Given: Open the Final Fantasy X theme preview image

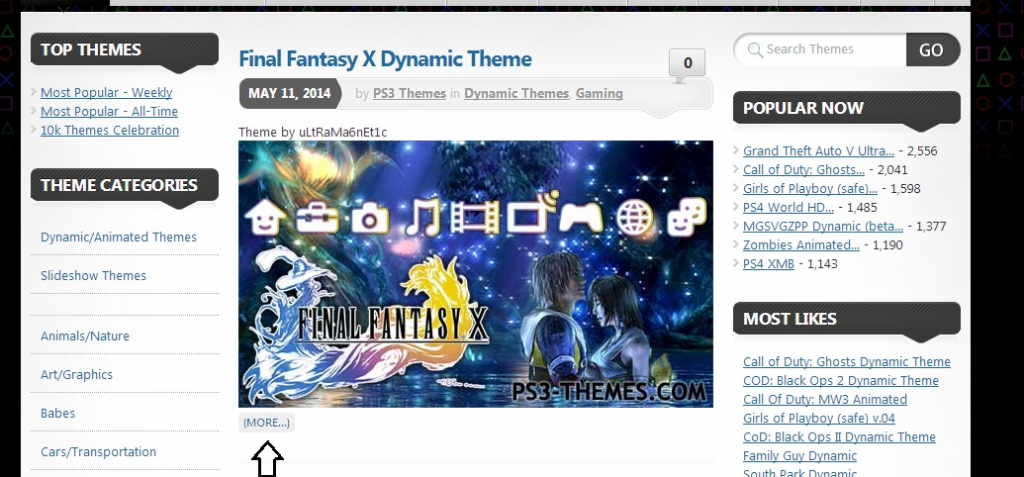Looking at the screenshot, I should (475, 274).
